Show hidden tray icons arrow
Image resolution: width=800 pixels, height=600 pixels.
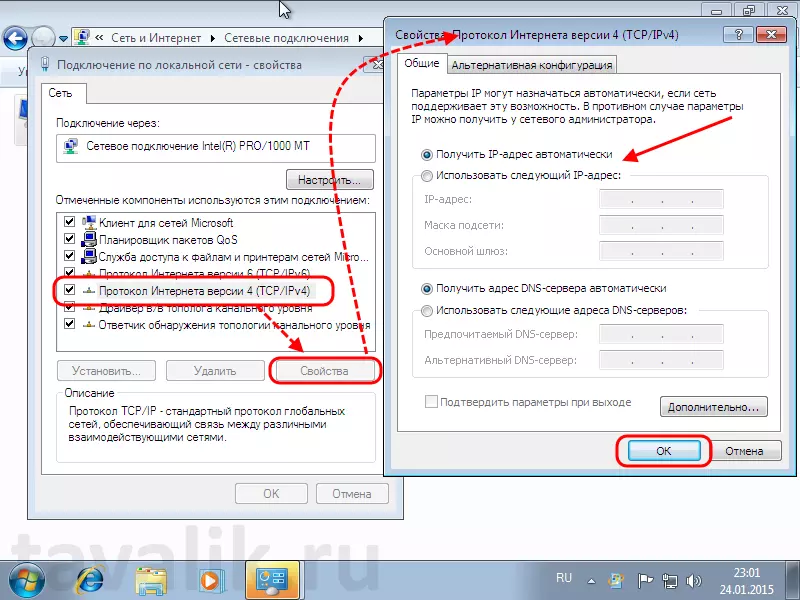point(591,581)
